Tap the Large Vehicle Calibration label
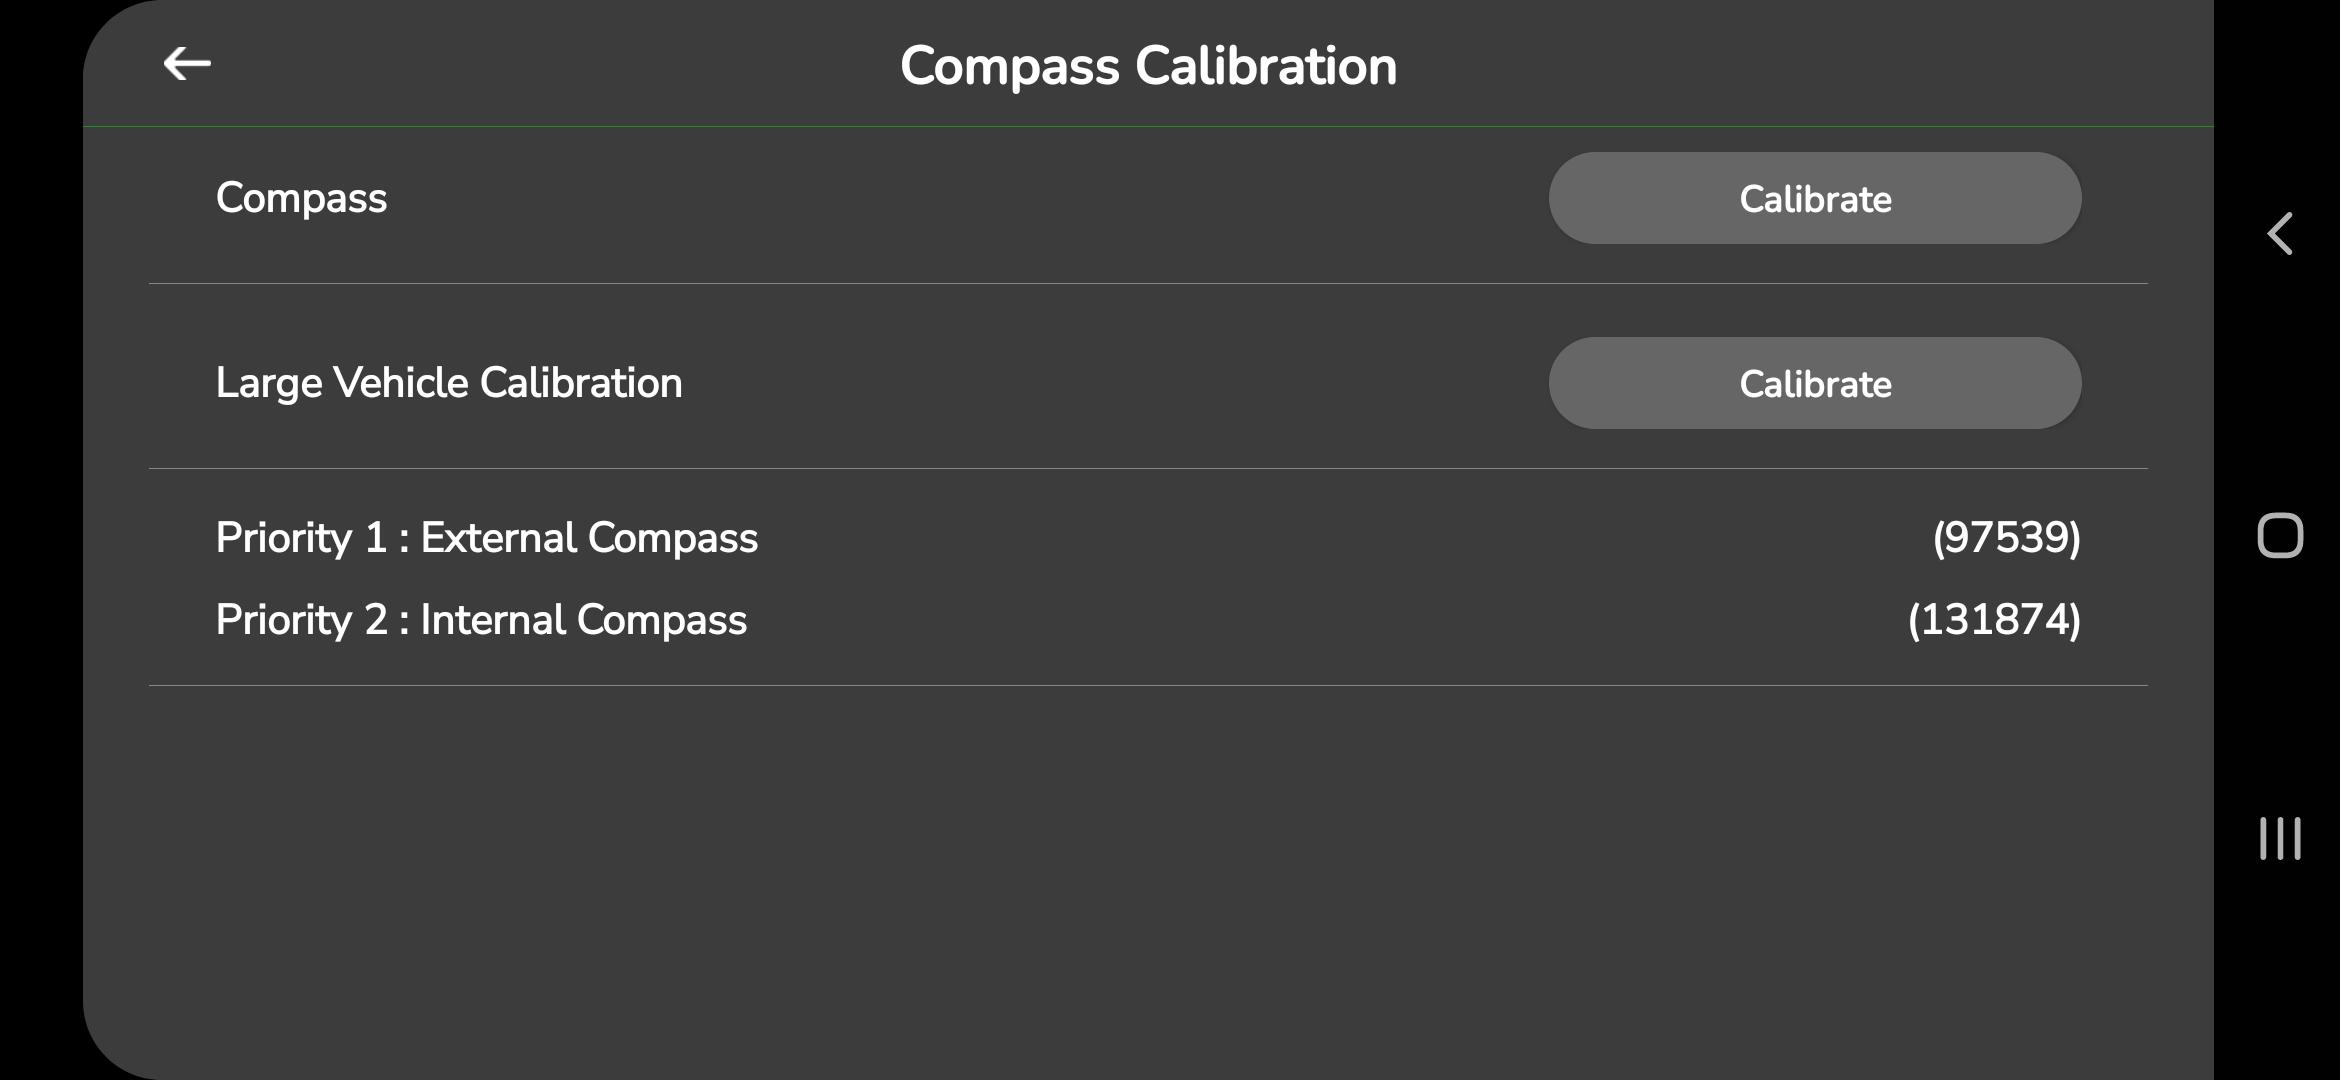The height and width of the screenshot is (1080, 2340). tap(449, 383)
